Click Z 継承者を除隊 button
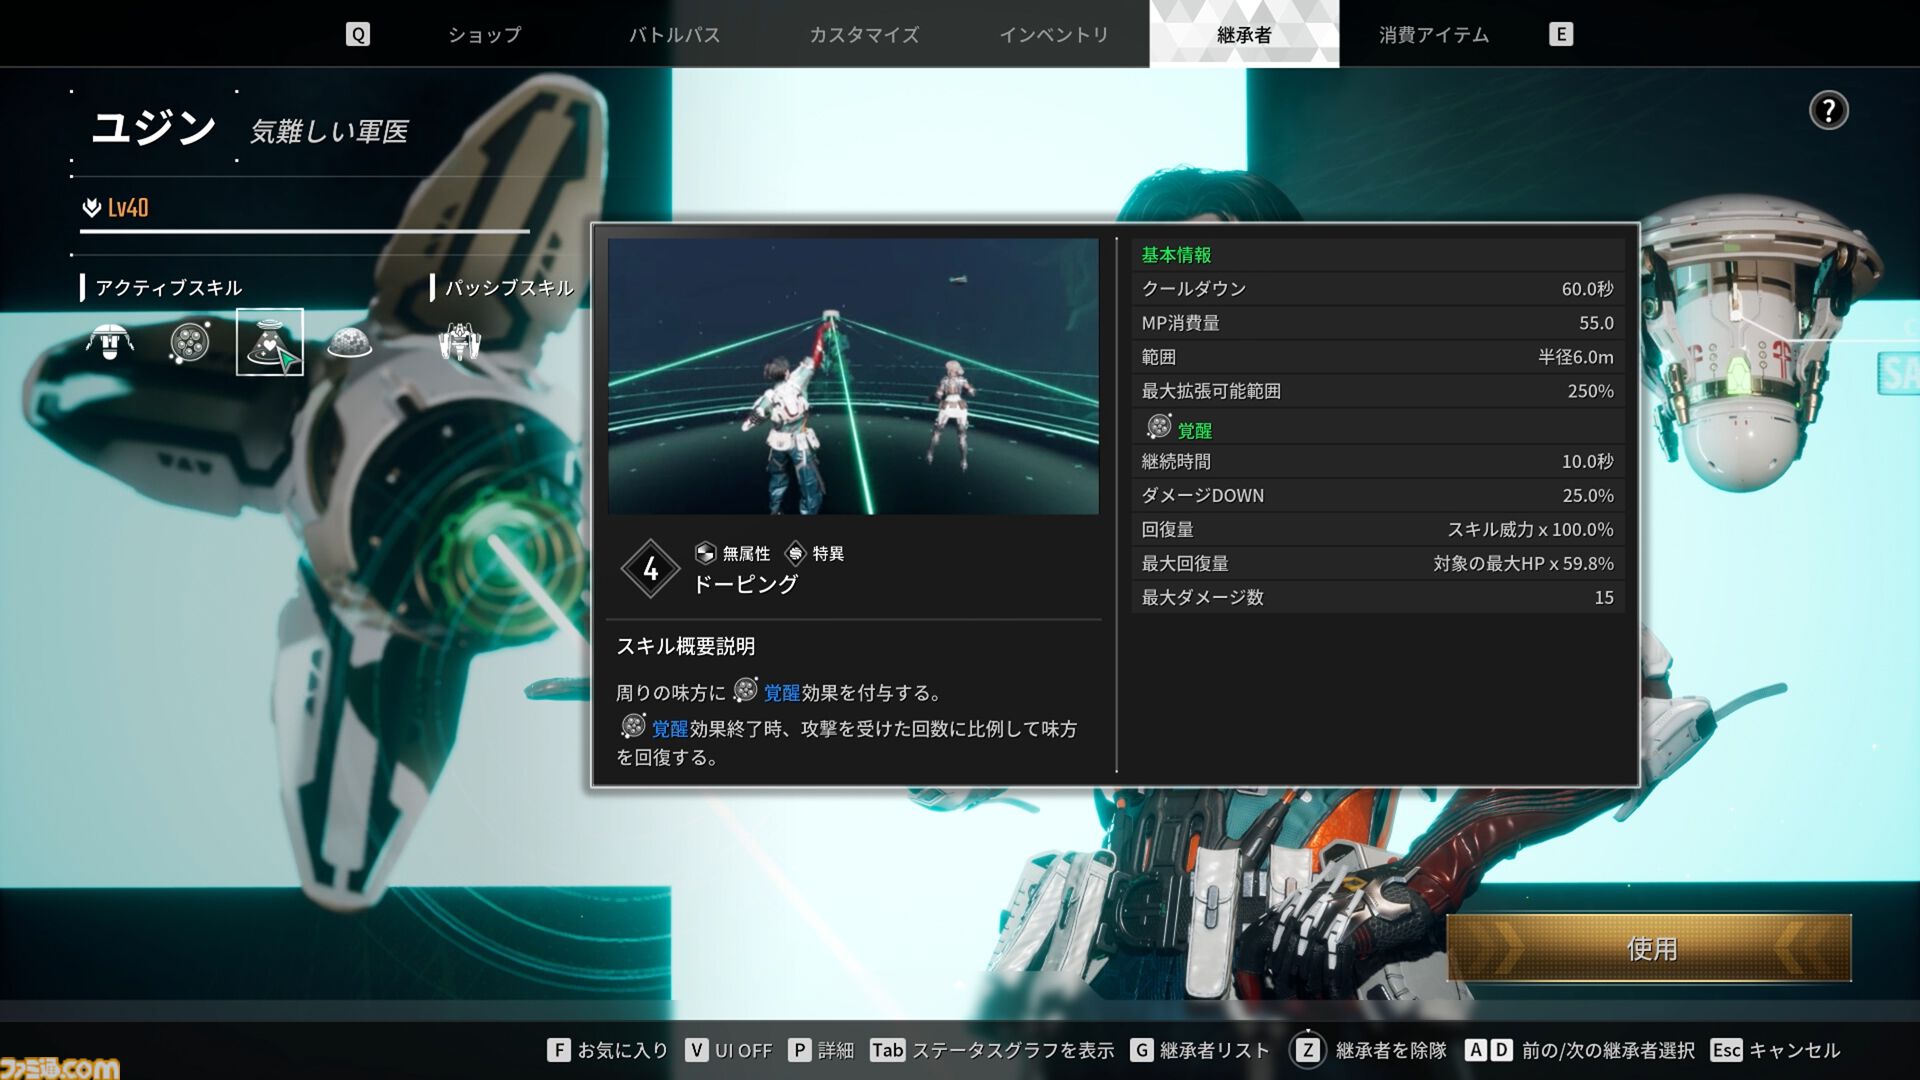The image size is (1920, 1080). (1369, 1050)
